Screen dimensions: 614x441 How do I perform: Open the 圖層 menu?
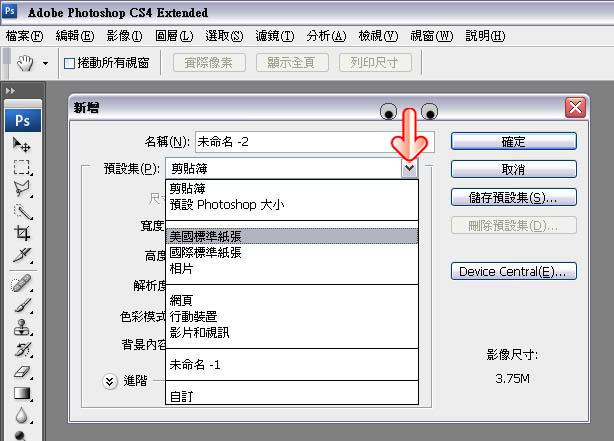(x=174, y=36)
